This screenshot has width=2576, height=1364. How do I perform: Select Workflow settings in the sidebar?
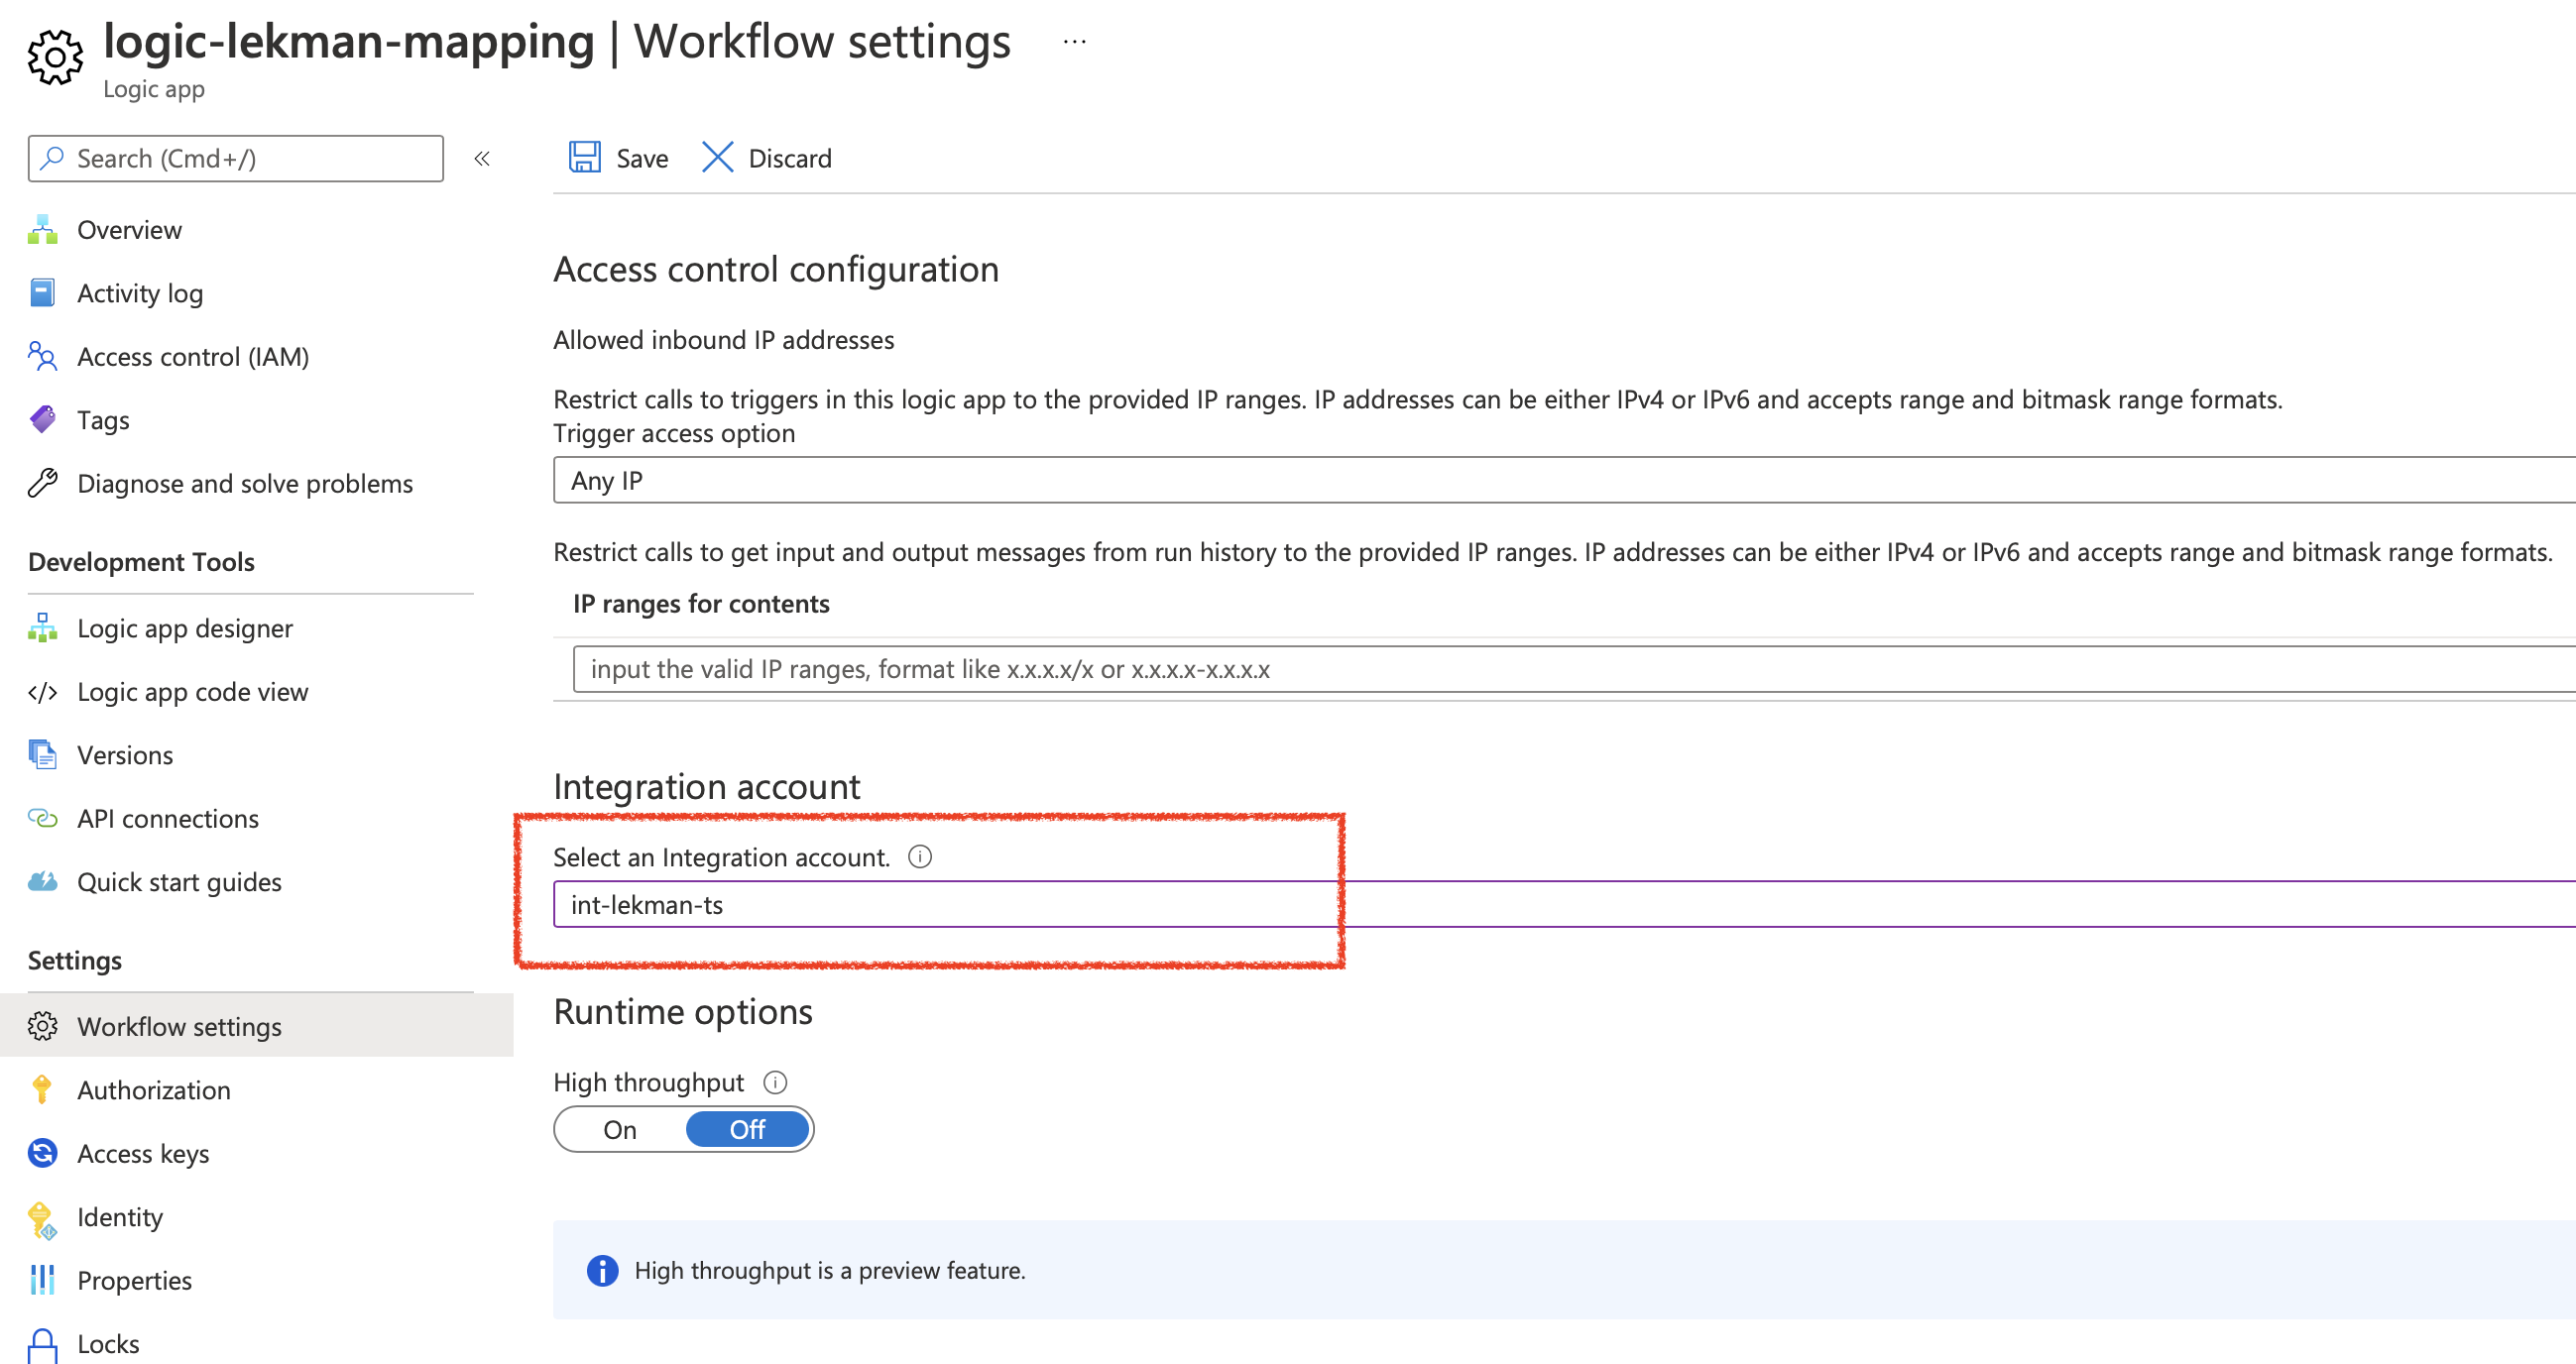179,1026
